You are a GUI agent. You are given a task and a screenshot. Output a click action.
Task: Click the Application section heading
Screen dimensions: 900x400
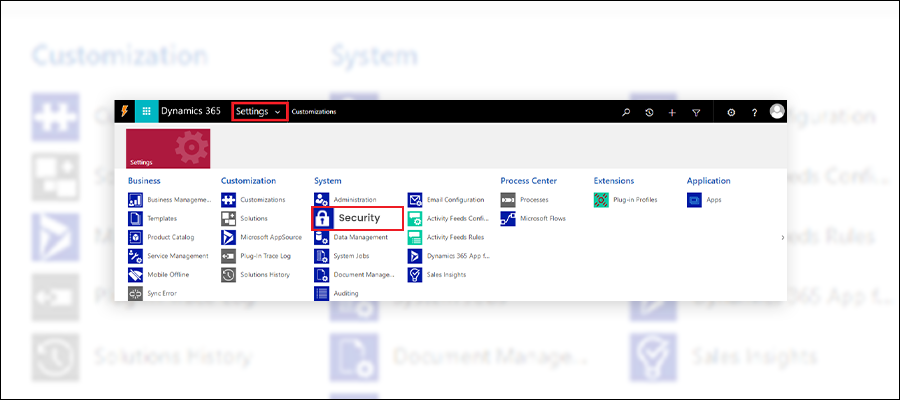709,181
